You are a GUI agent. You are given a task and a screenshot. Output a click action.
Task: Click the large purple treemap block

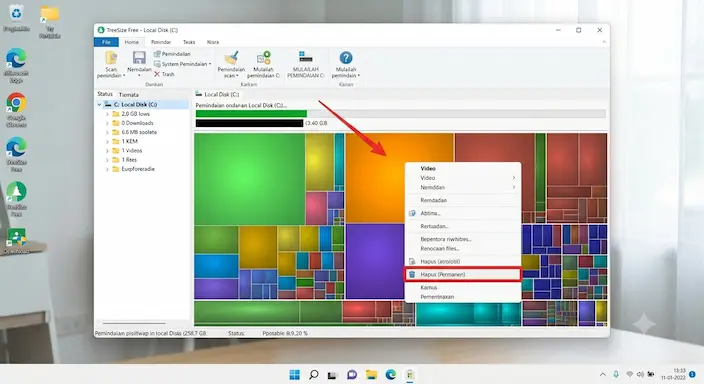tap(375, 261)
